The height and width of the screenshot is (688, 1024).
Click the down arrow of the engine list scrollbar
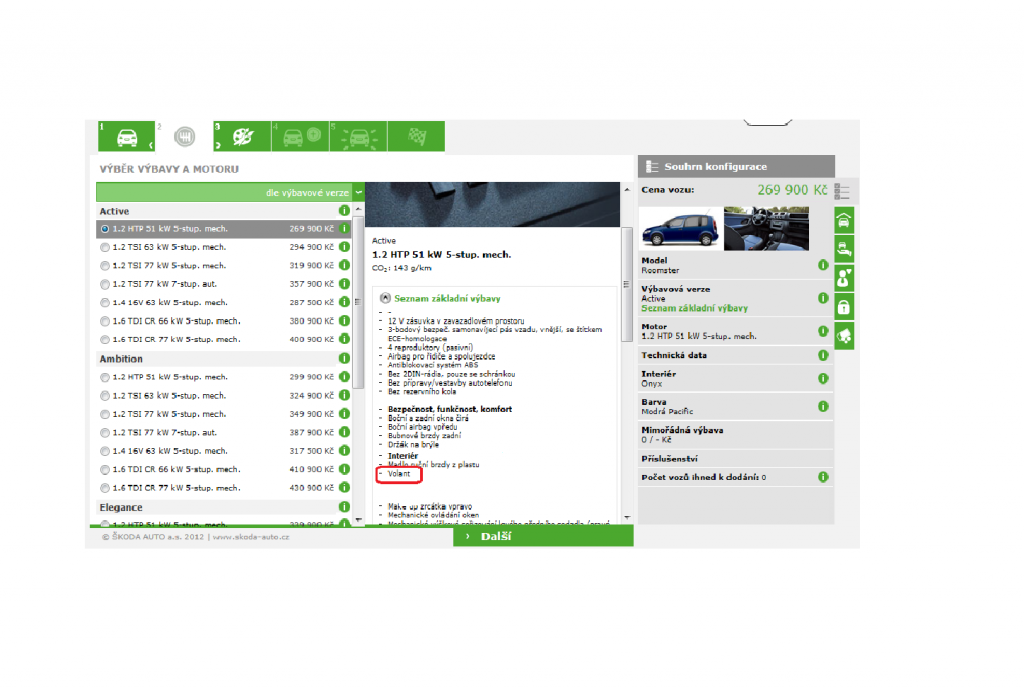[x=359, y=520]
